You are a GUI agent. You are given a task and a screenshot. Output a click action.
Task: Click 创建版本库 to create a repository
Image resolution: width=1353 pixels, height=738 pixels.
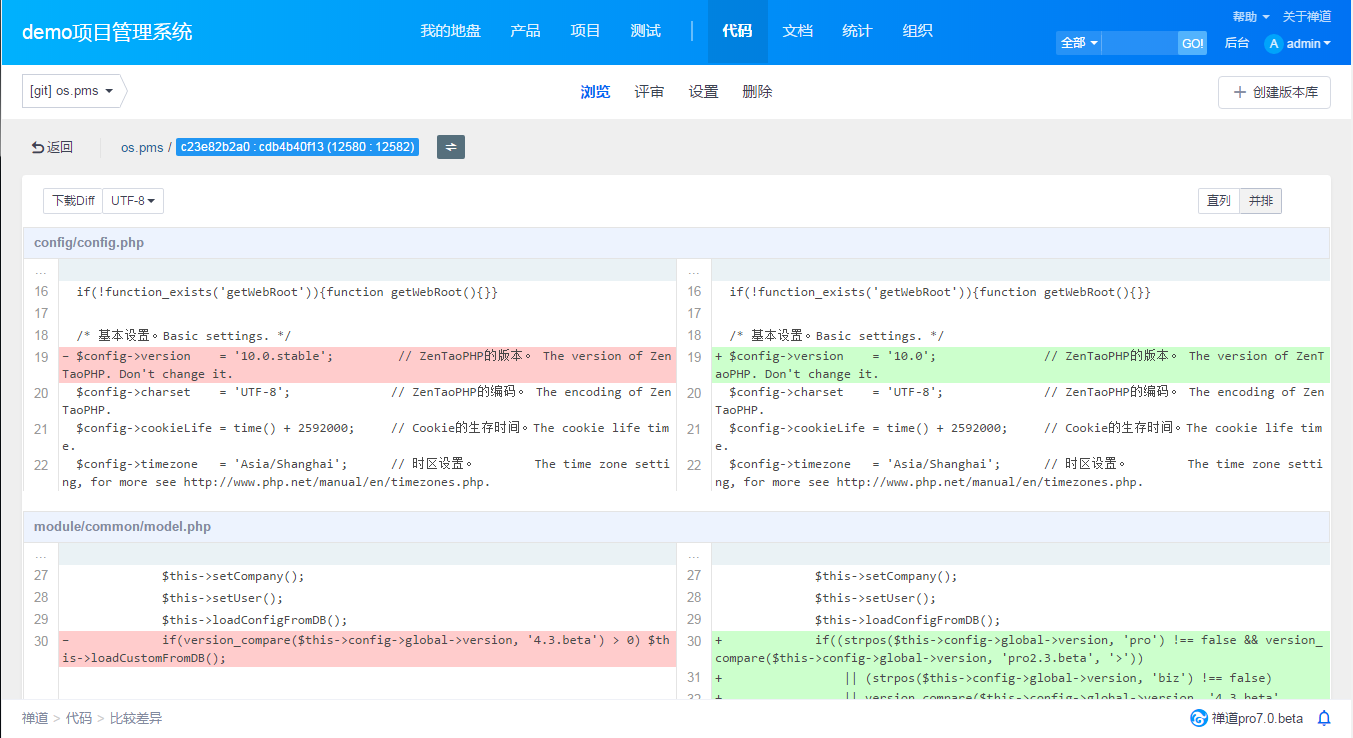pyautogui.click(x=1274, y=92)
